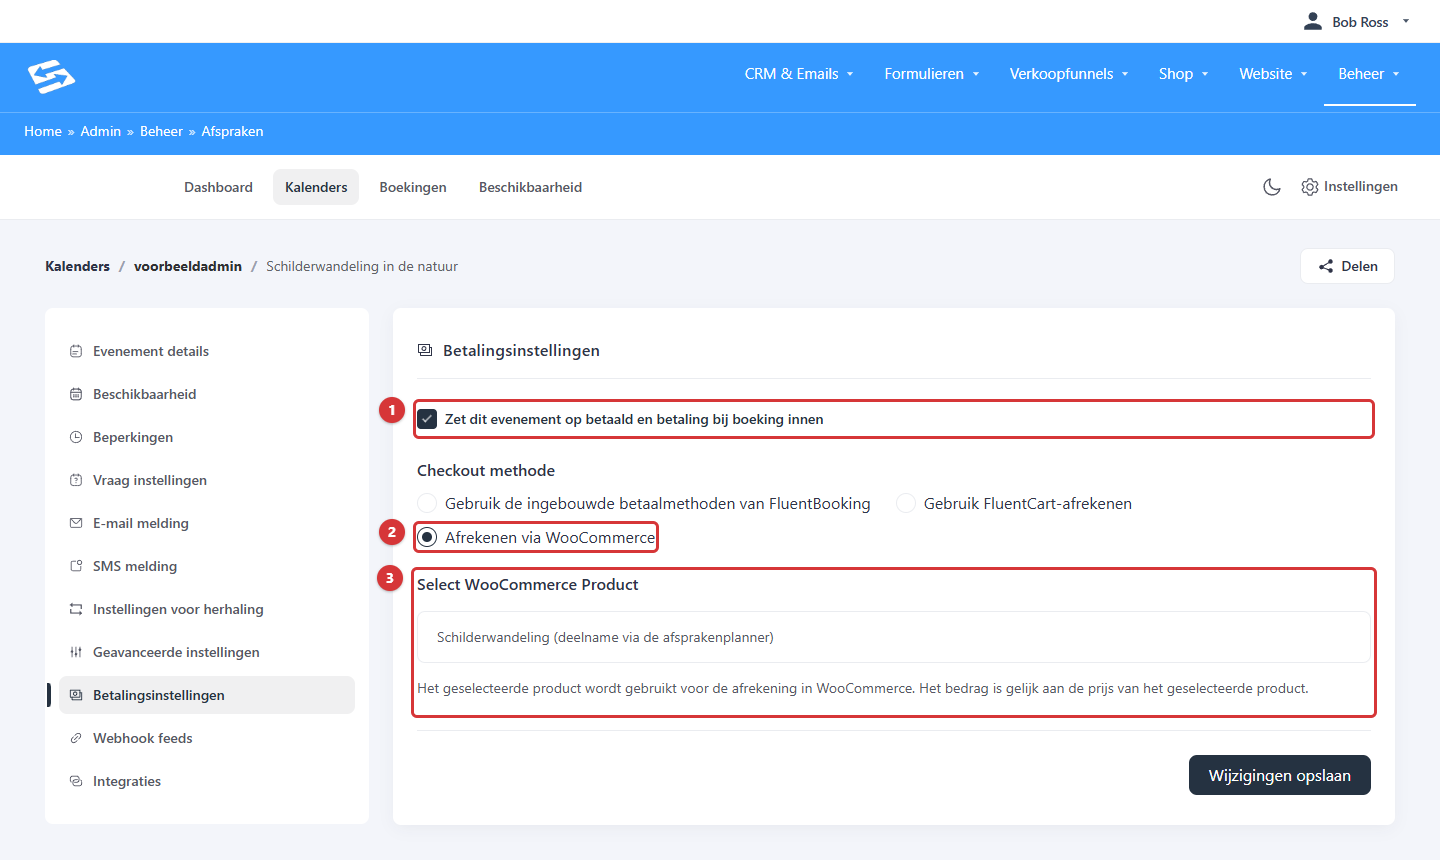Open the WooCommerce product selector
1440x860 pixels.
894,637
